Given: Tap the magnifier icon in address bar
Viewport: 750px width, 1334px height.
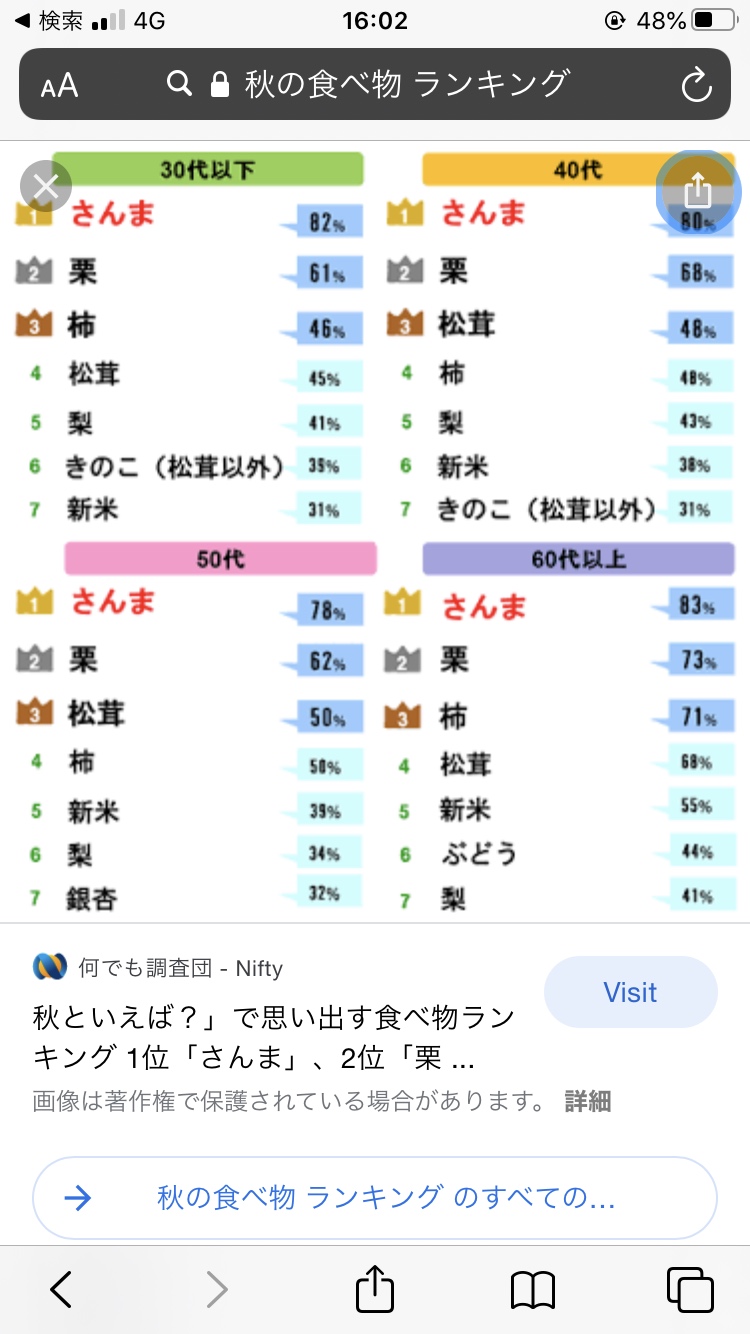Looking at the screenshot, I should (180, 84).
